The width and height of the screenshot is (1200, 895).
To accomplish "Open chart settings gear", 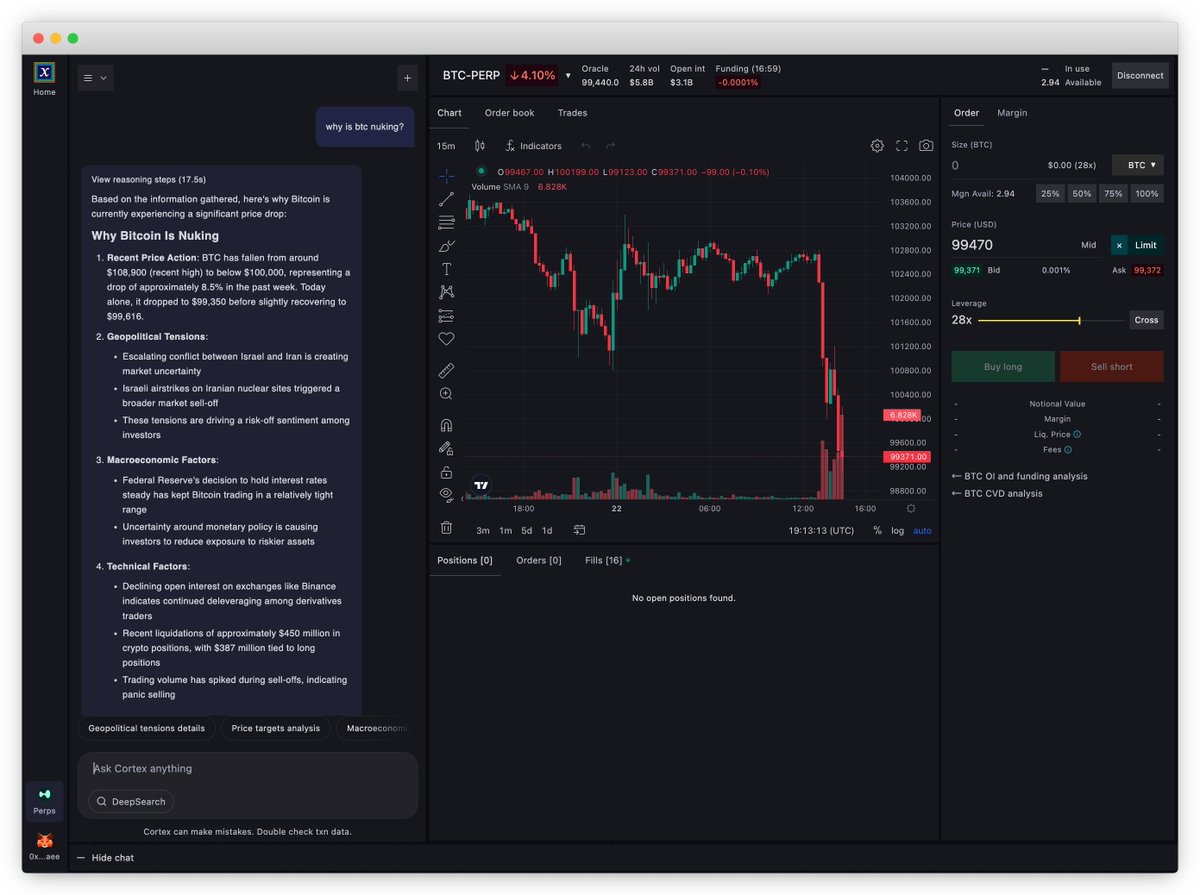I will [877, 146].
